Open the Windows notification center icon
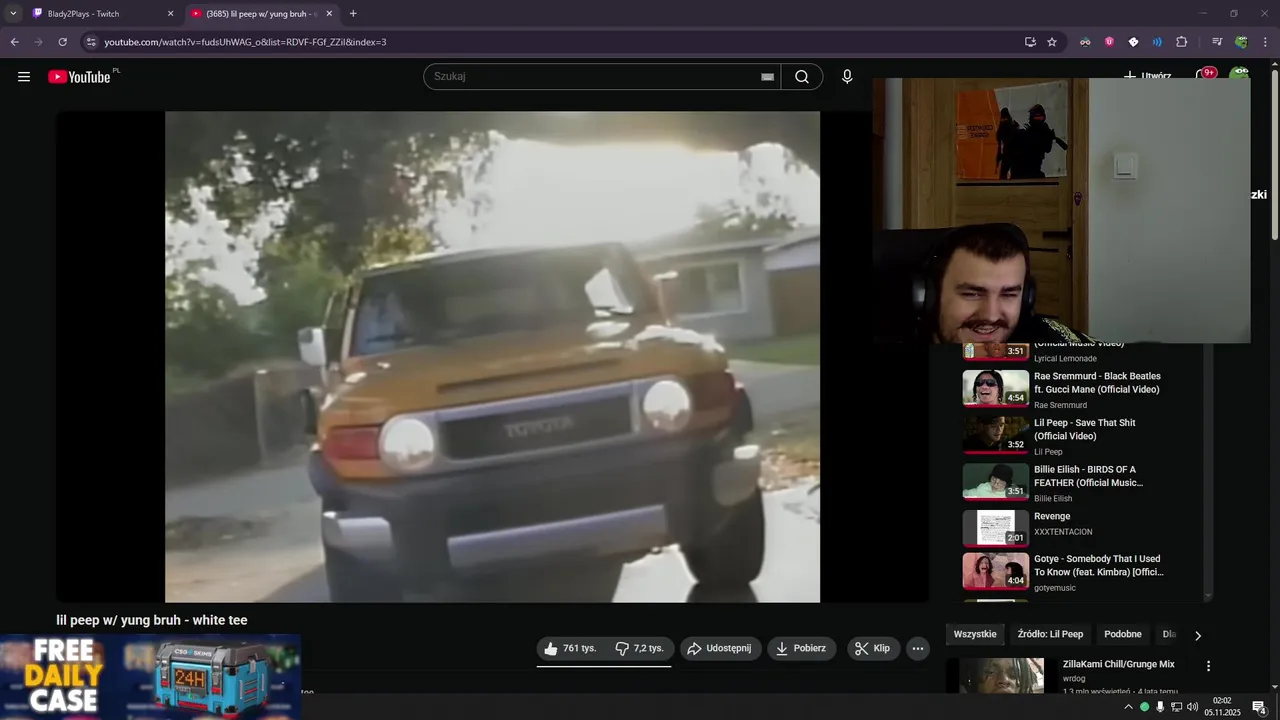The height and width of the screenshot is (720, 1280). [x=1260, y=707]
